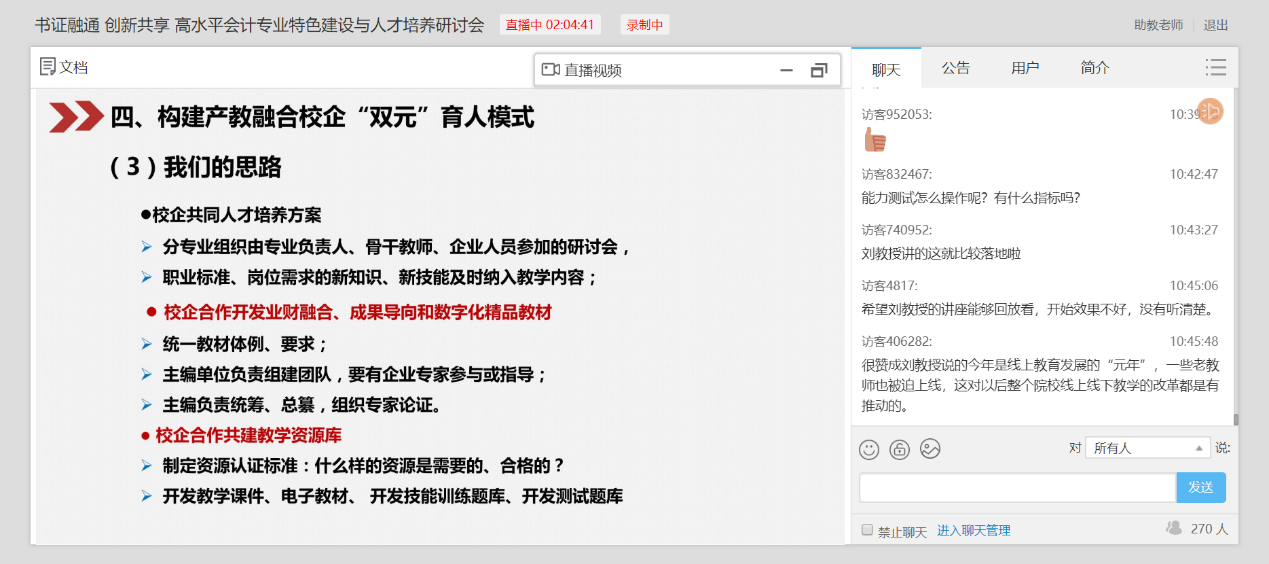Click the thumbs-up emoji in chat

pyautogui.click(x=874, y=140)
